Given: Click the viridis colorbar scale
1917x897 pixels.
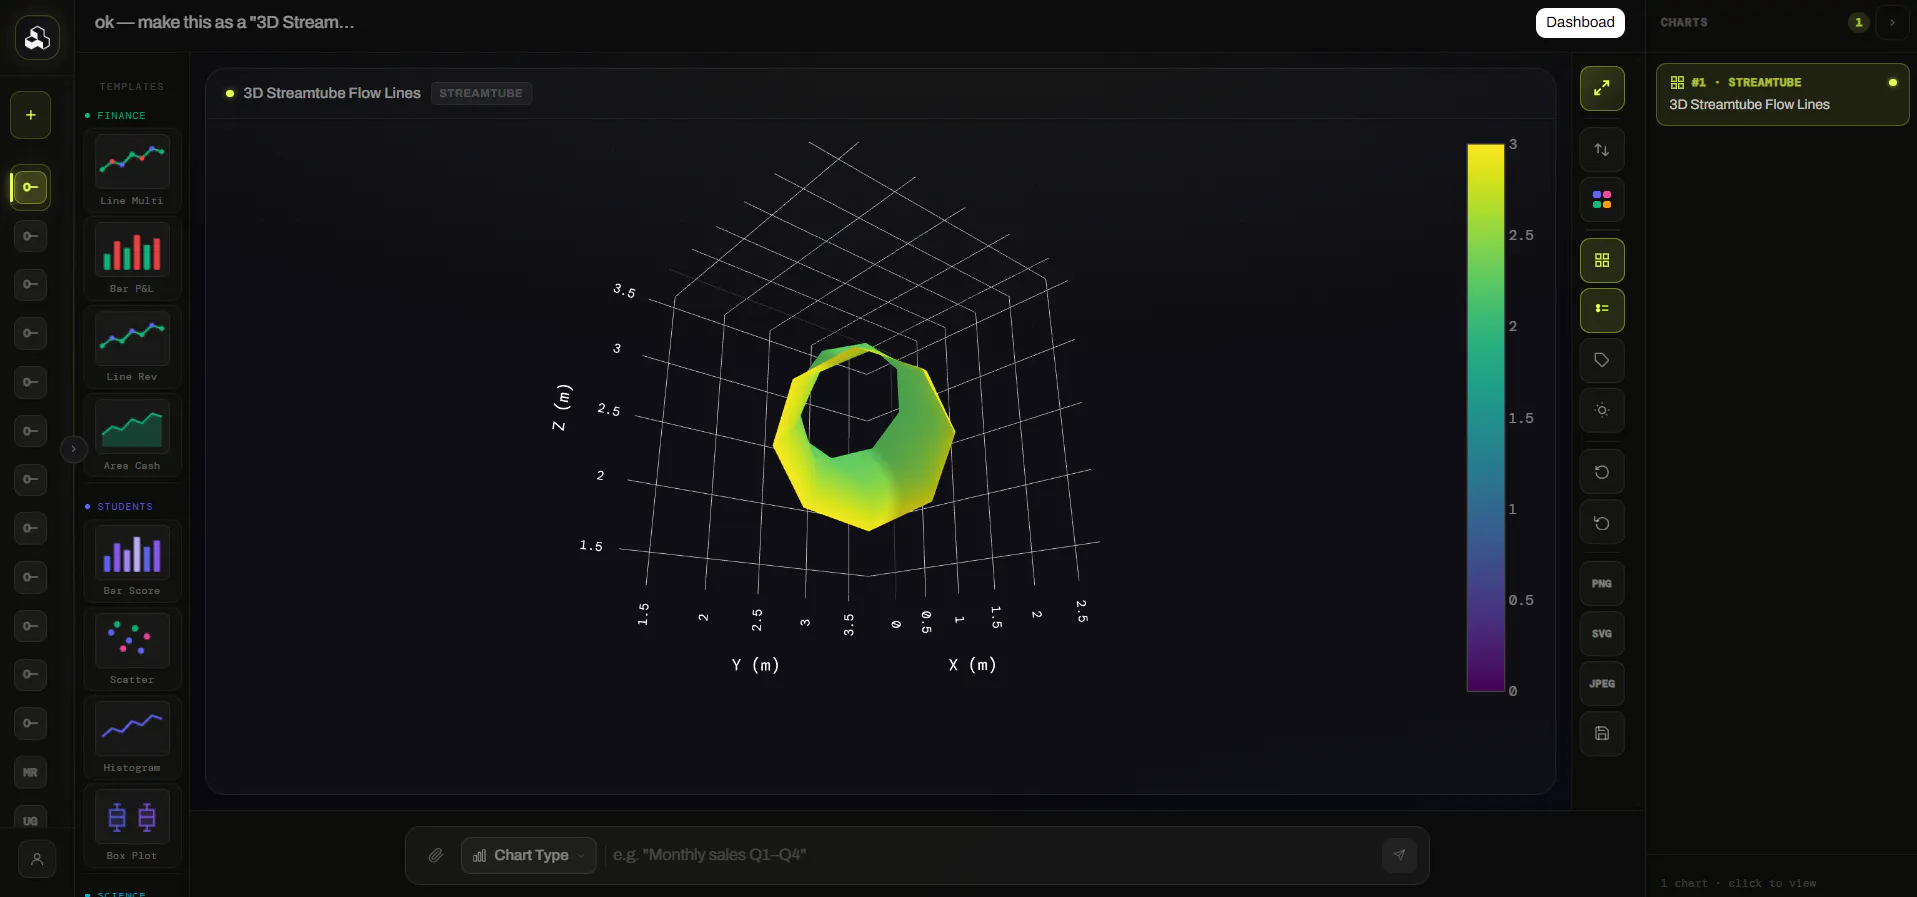Looking at the screenshot, I should point(1485,418).
